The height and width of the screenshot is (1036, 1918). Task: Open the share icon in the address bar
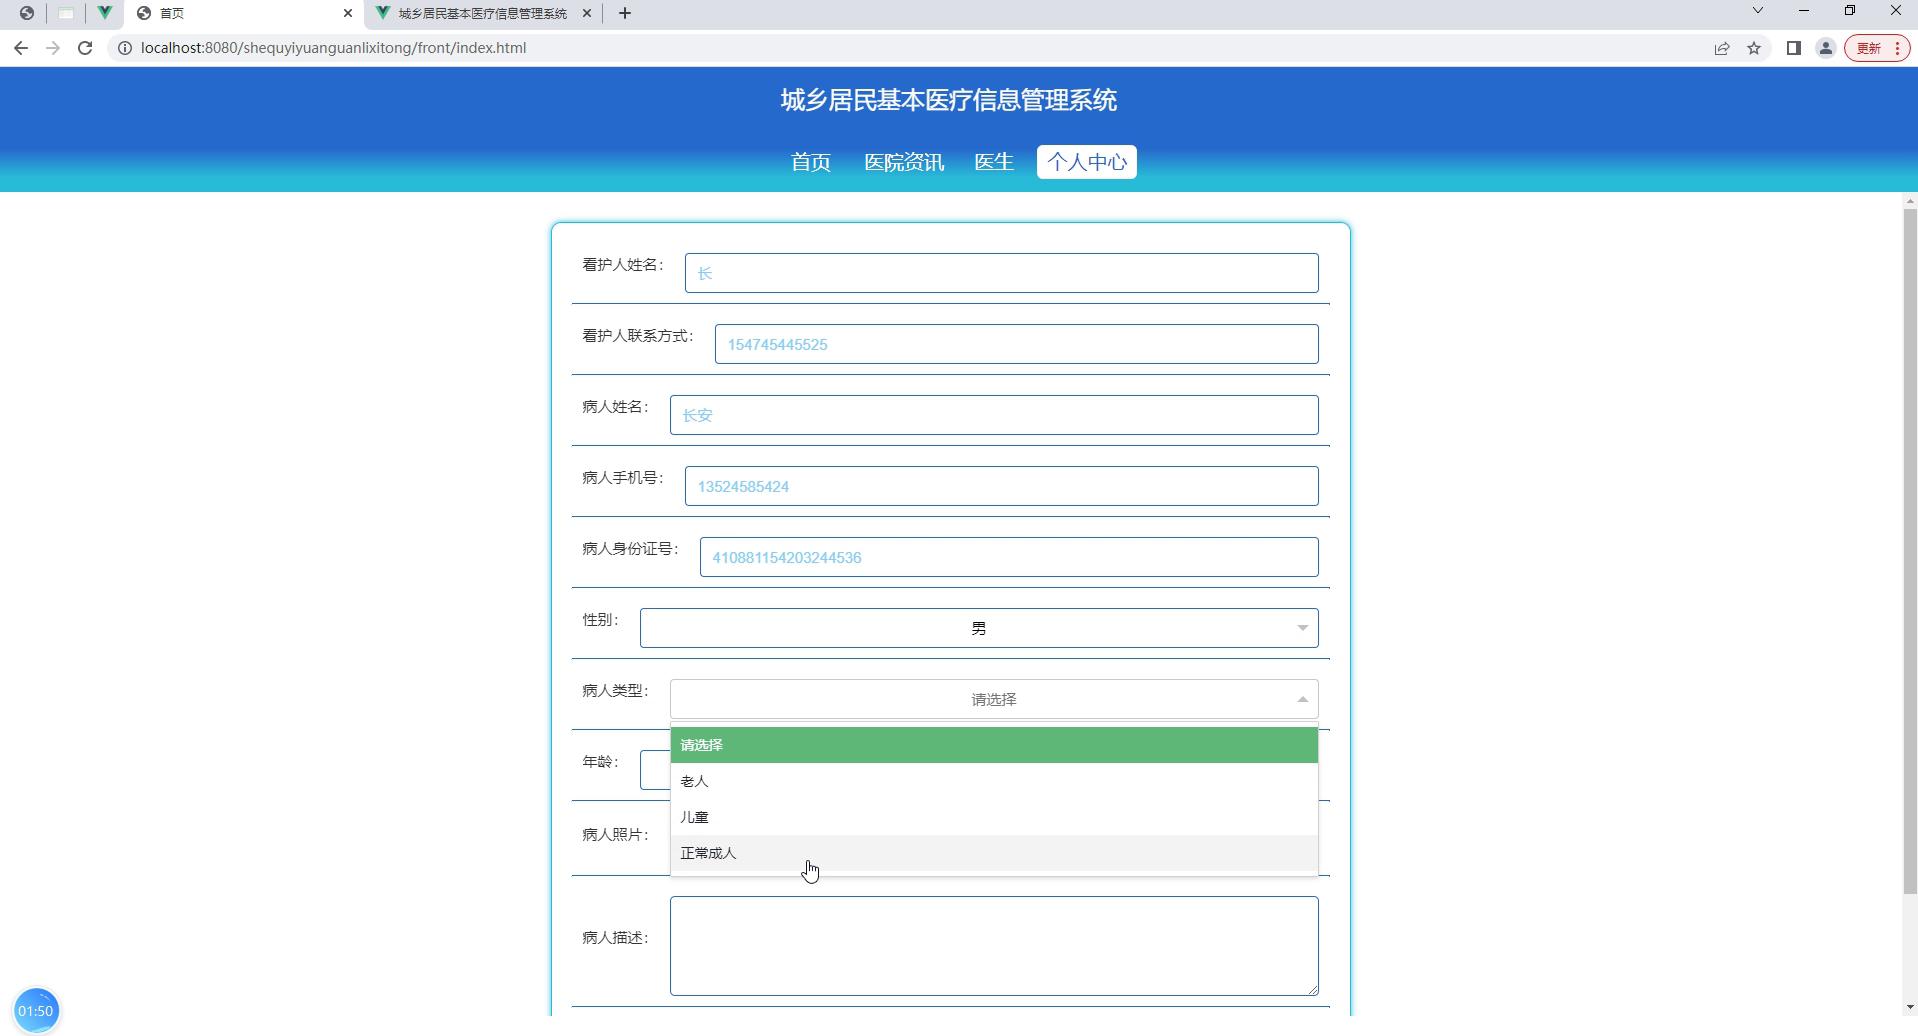[x=1721, y=47]
